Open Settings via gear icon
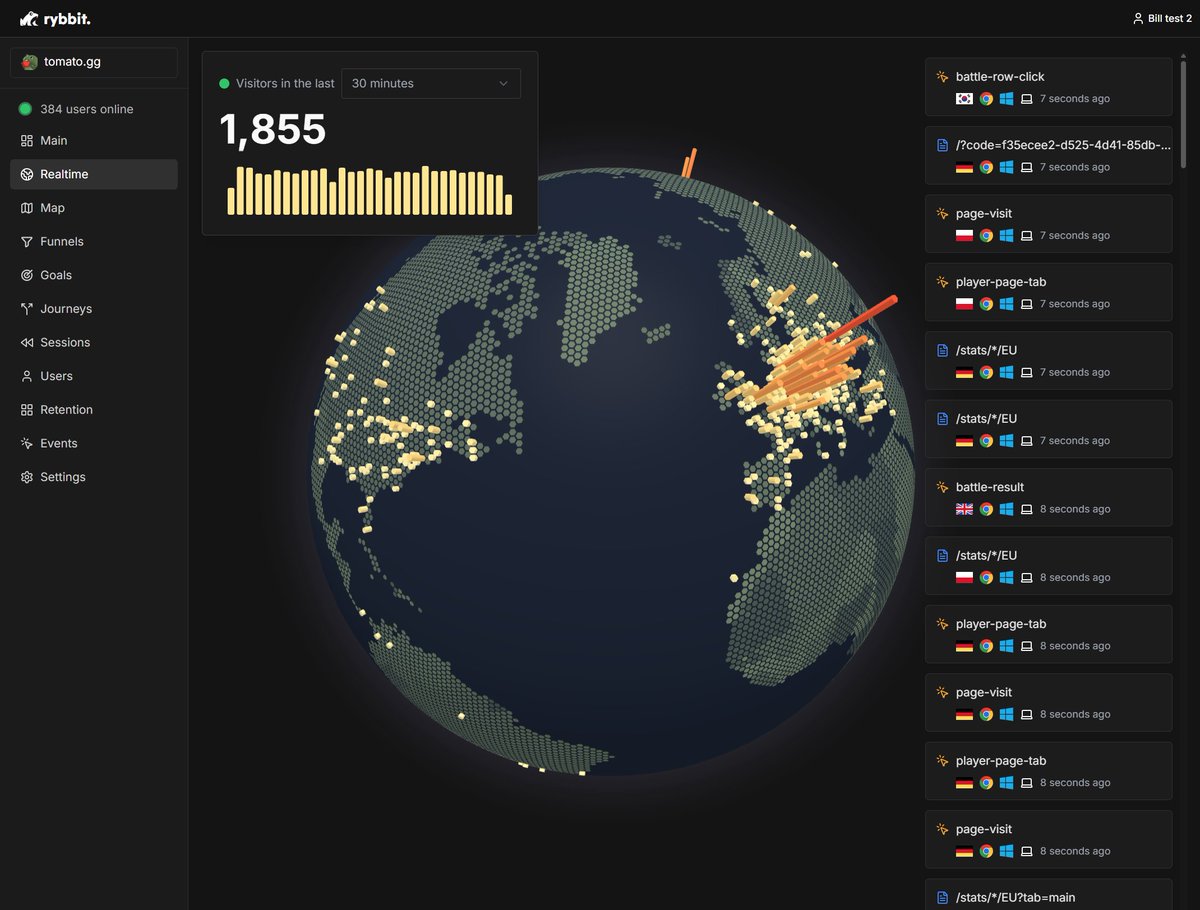 [27, 477]
